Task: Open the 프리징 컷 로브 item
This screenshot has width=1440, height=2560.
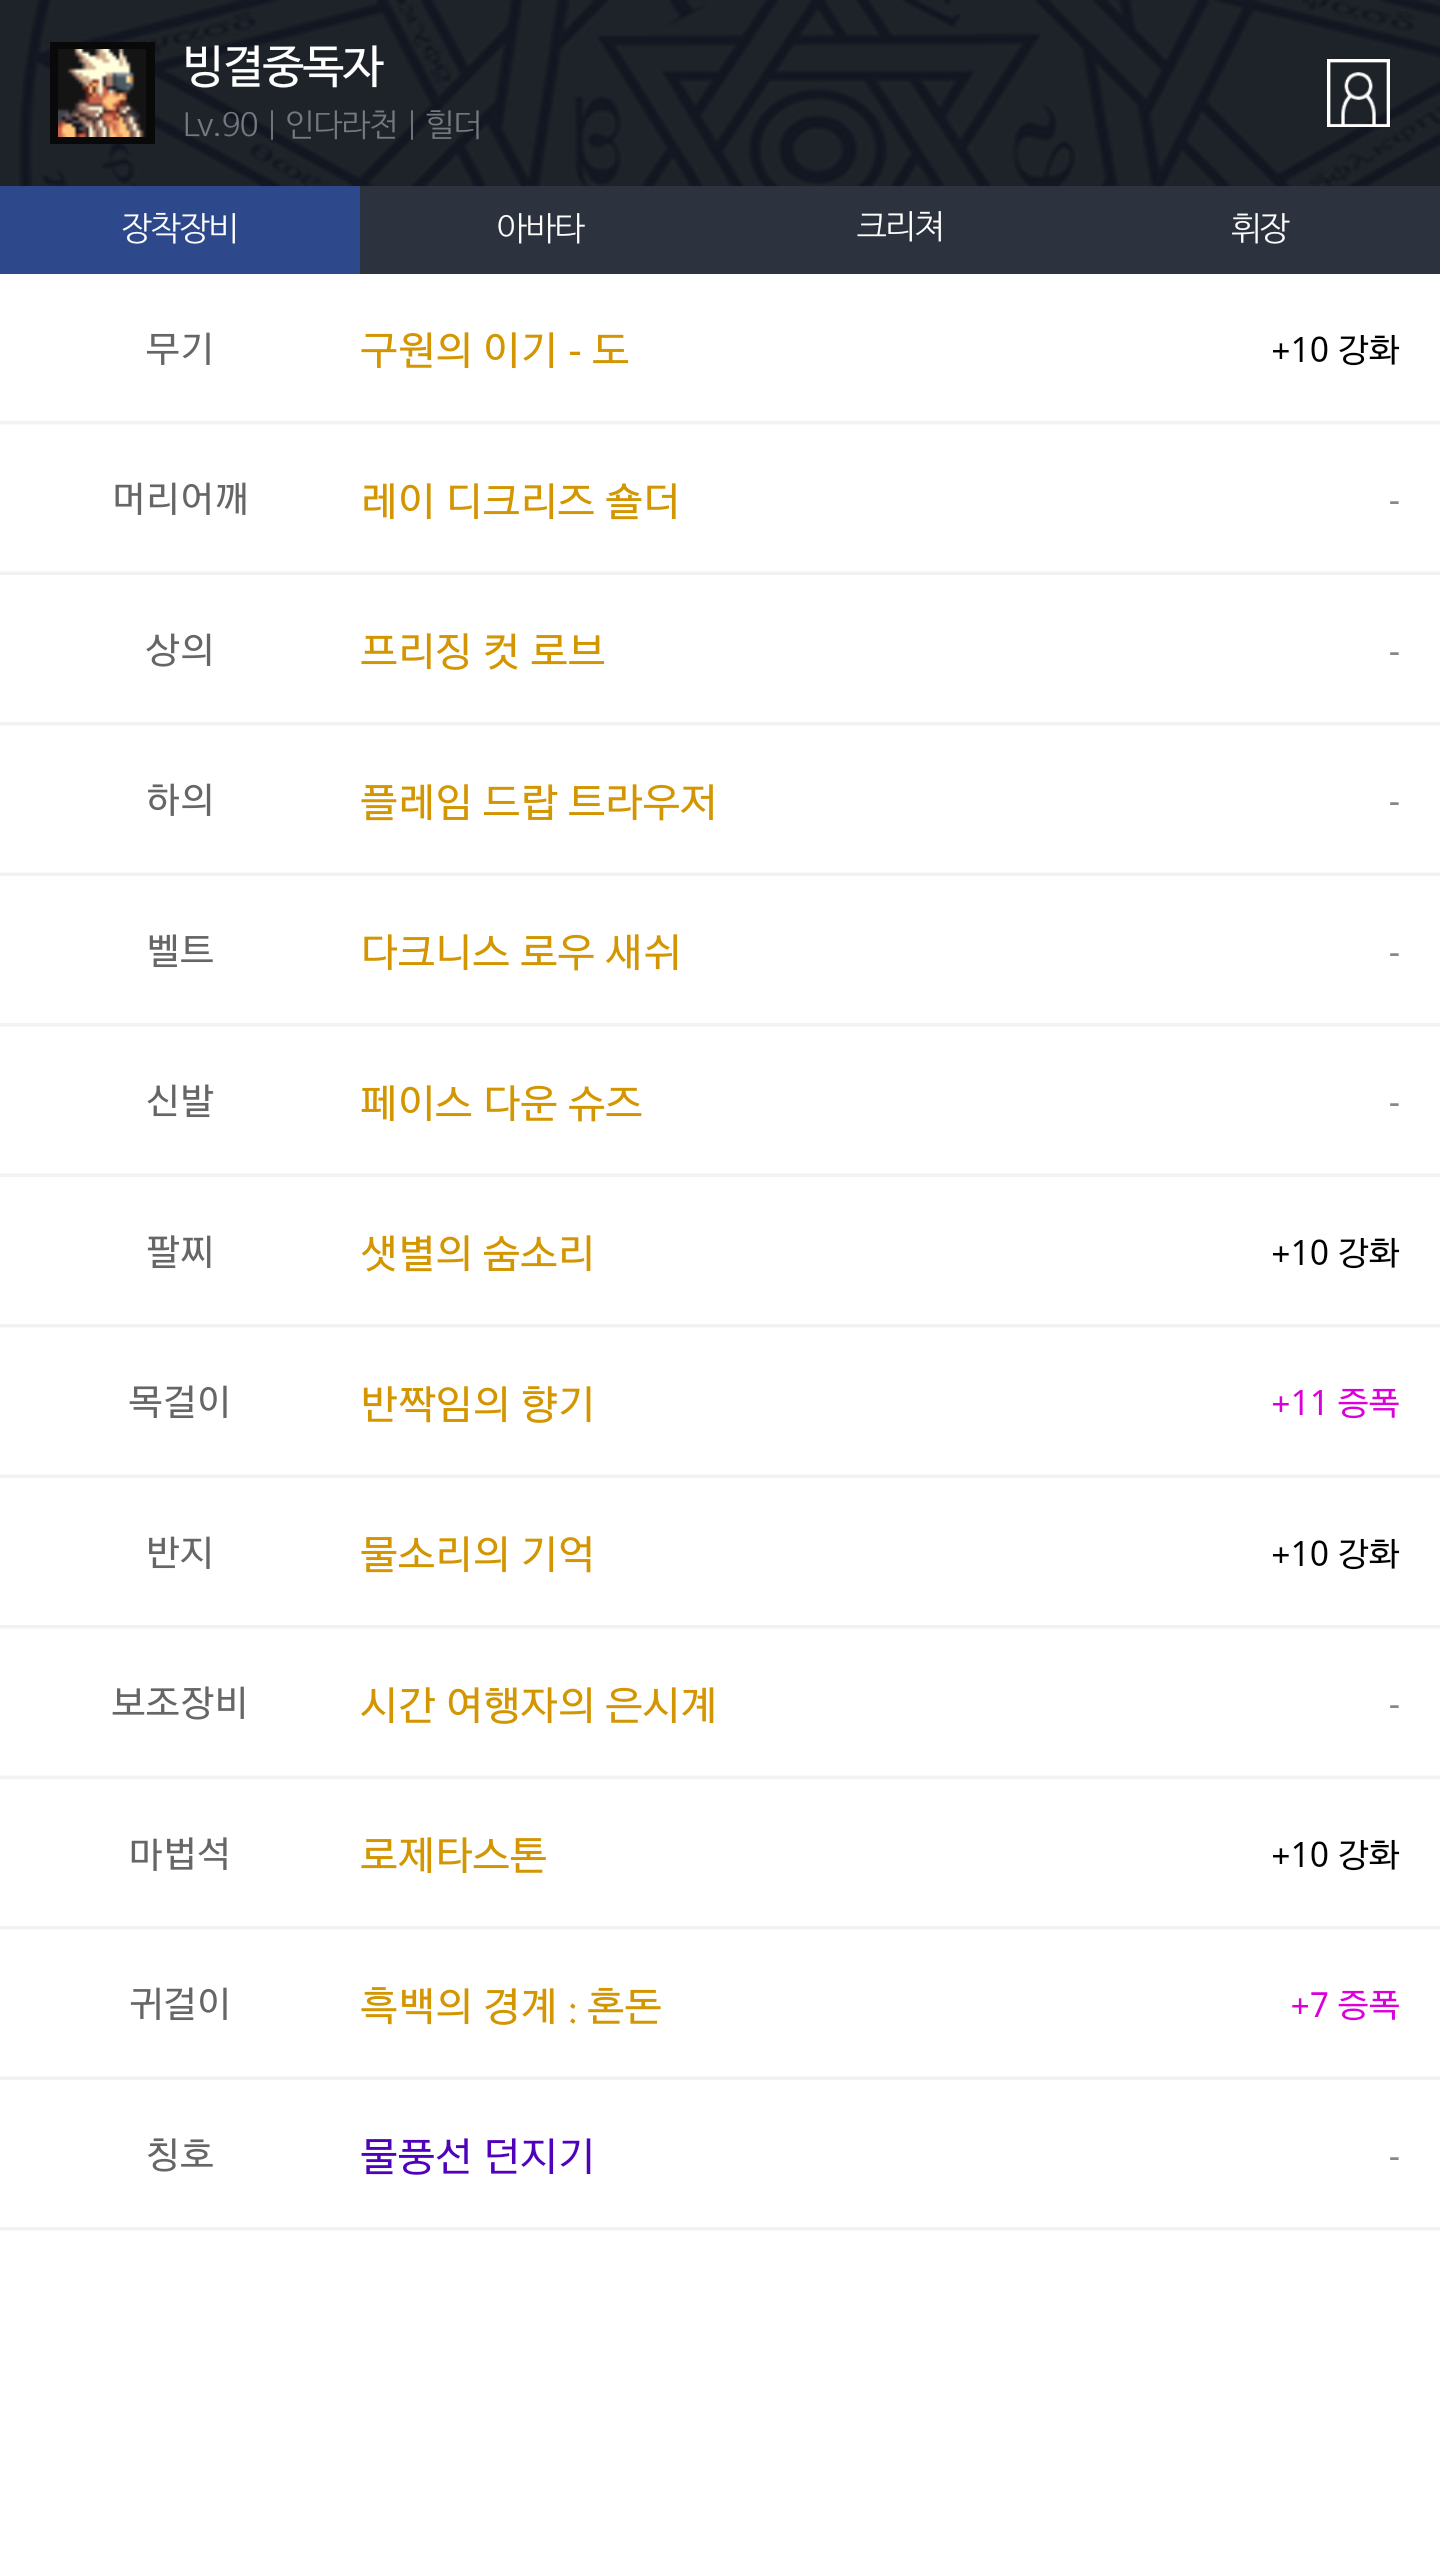Action: click(x=483, y=651)
